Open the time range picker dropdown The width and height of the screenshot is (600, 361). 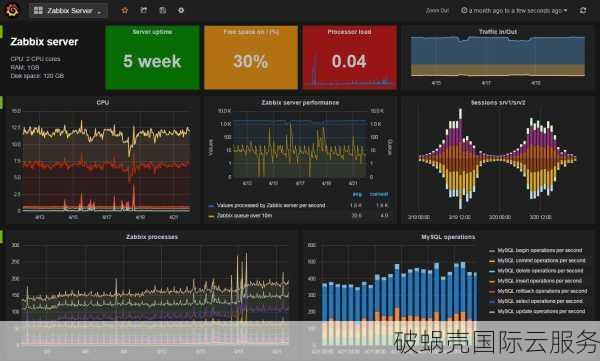[x=514, y=11]
